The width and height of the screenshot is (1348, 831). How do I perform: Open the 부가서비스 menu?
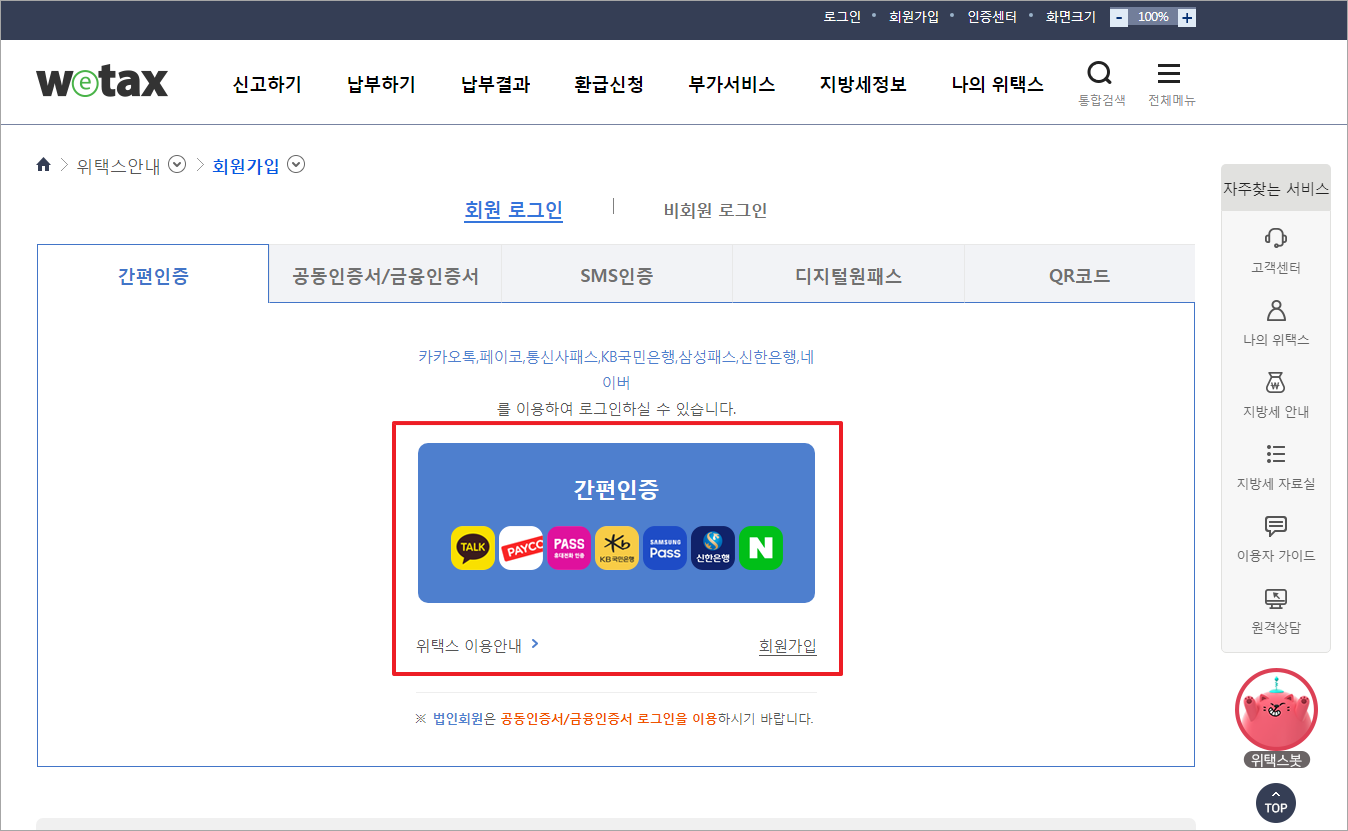(x=732, y=84)
